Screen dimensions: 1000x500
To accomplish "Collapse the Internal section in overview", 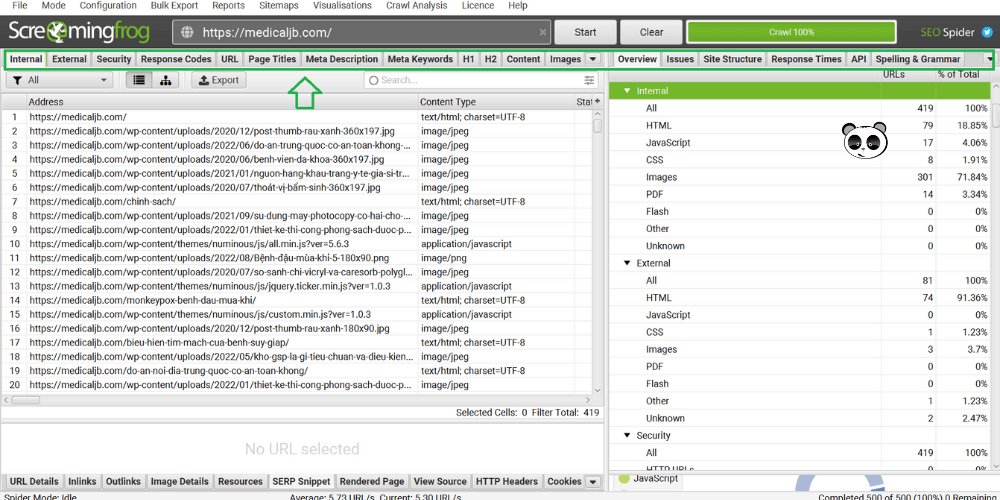I will [x=628, y=91].
